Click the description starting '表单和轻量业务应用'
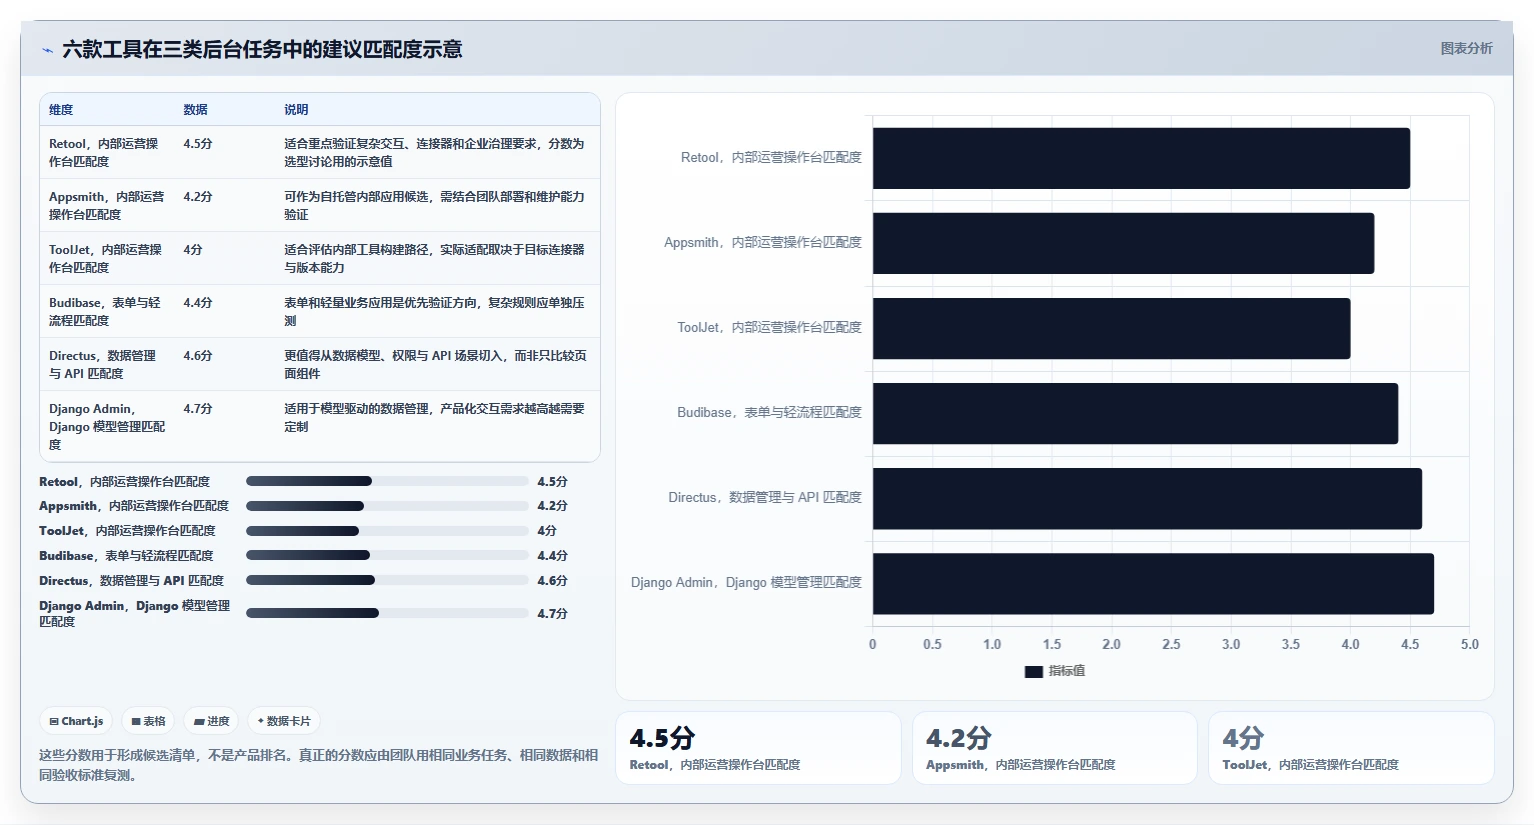 point(434,311)
